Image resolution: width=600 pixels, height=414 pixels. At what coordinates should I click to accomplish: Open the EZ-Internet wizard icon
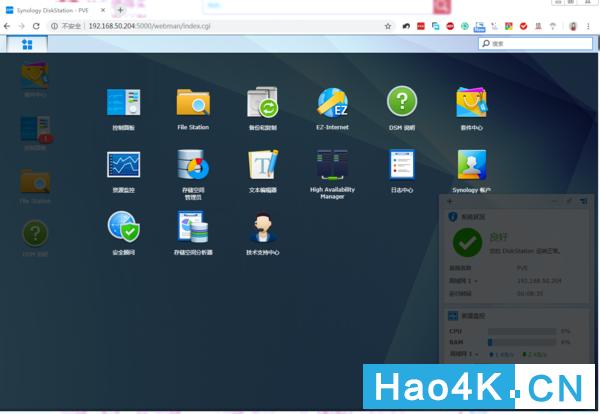pos(332,103)
